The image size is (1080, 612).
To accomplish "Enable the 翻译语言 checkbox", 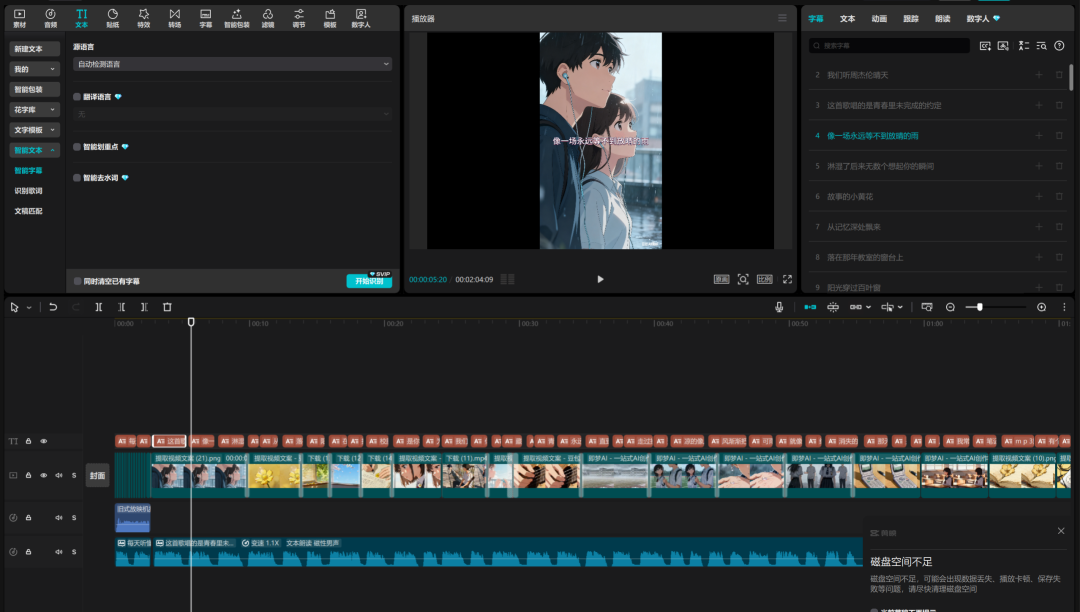I will (77, 97).
